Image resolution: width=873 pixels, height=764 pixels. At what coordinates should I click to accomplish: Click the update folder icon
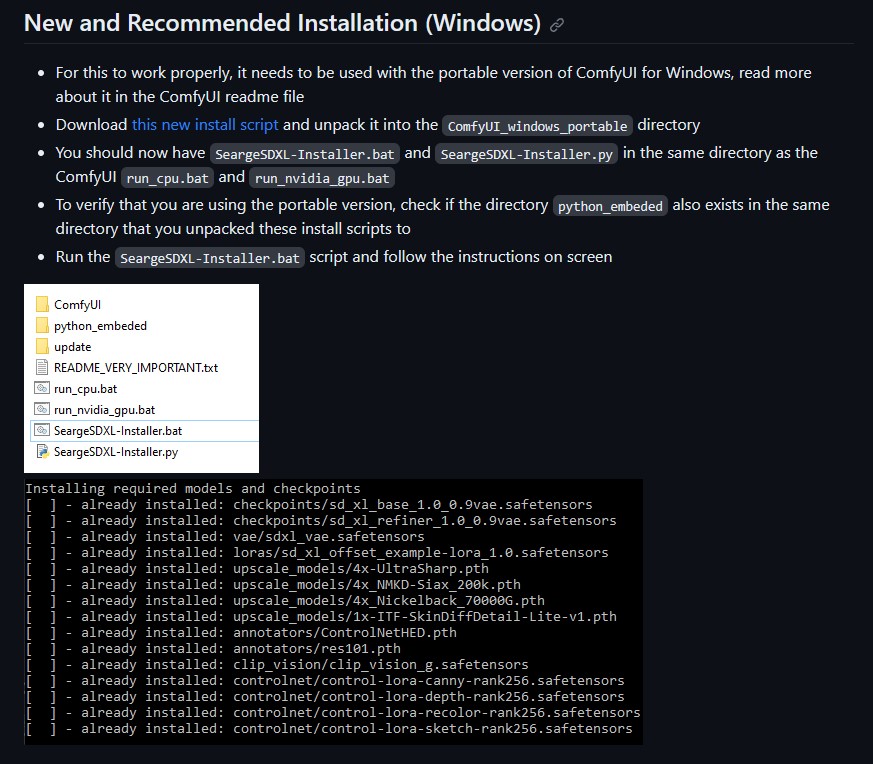(x=42, y=346)
